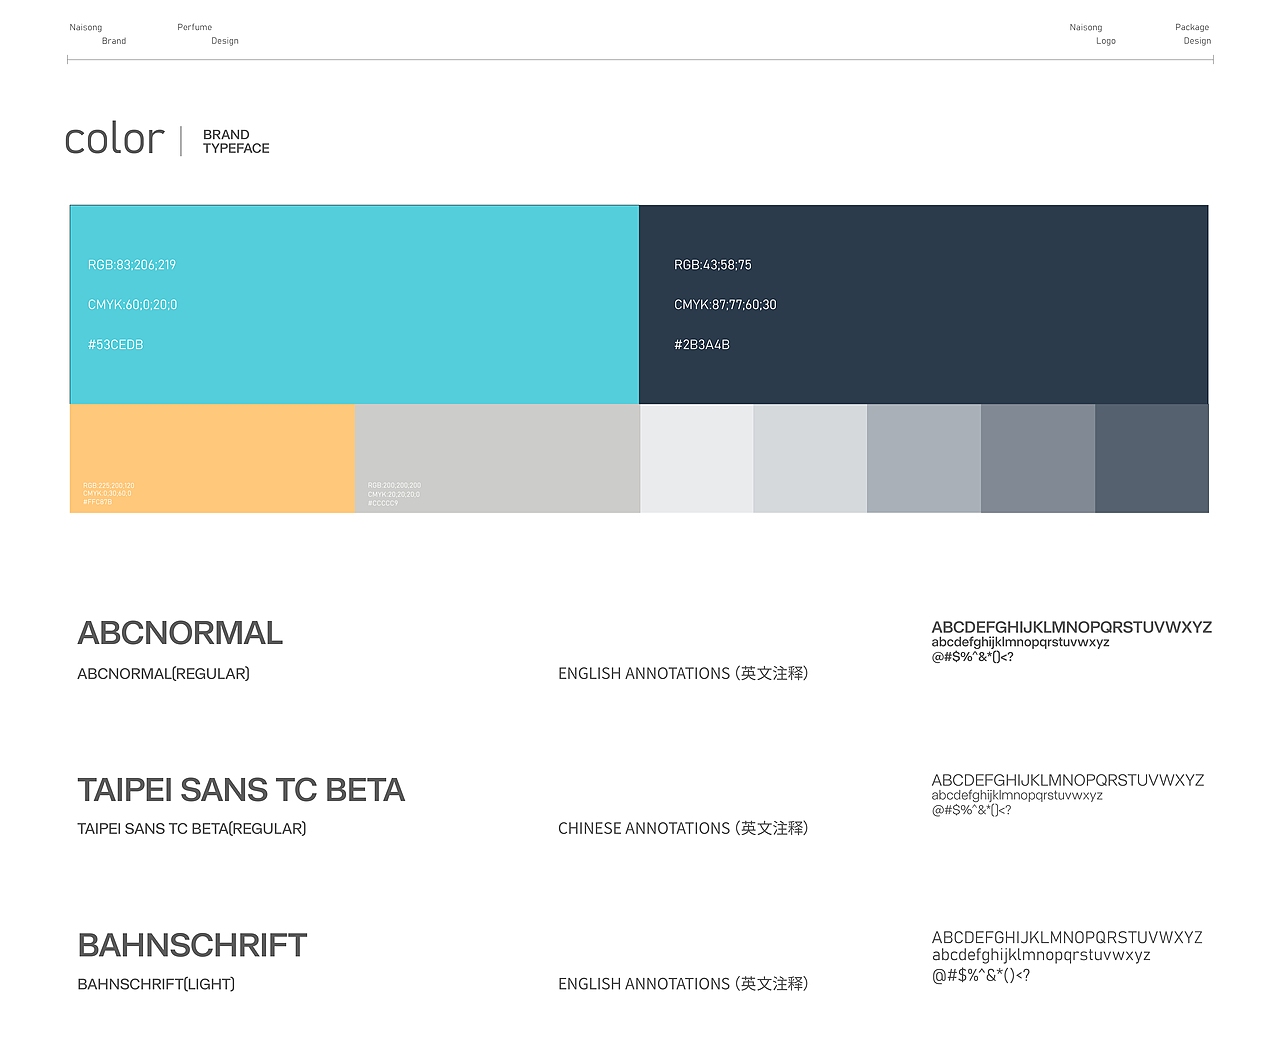1280x1051 pixels.
Task: Select the 'CMYK:60;0;20;0' value
Action: click(132, 305)
